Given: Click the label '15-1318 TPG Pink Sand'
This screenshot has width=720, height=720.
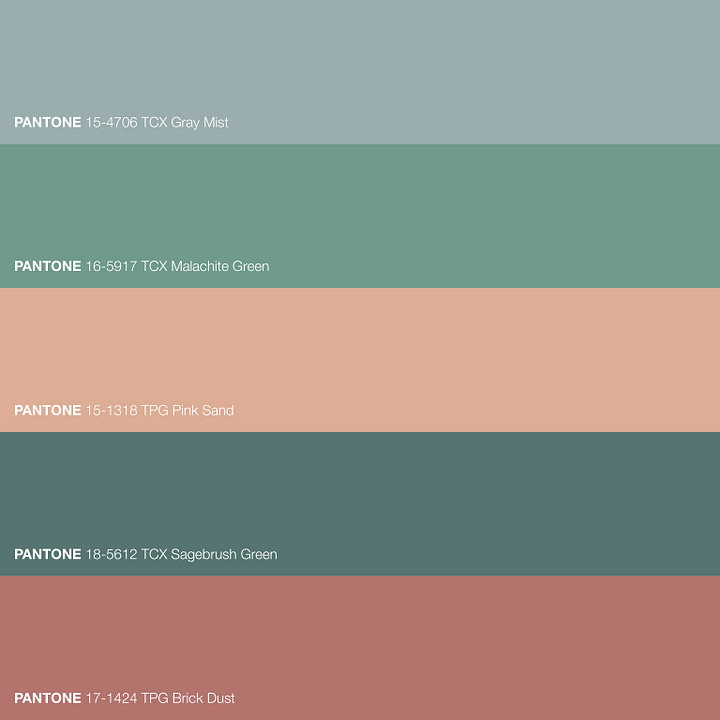Looking at the screenshot, I should tap(160, 410).
